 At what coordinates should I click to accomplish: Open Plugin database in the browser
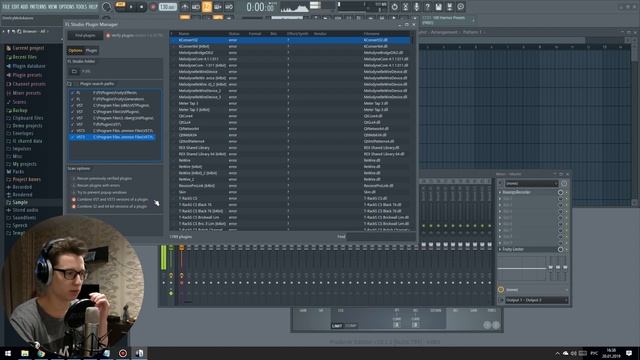coord(29,66)
